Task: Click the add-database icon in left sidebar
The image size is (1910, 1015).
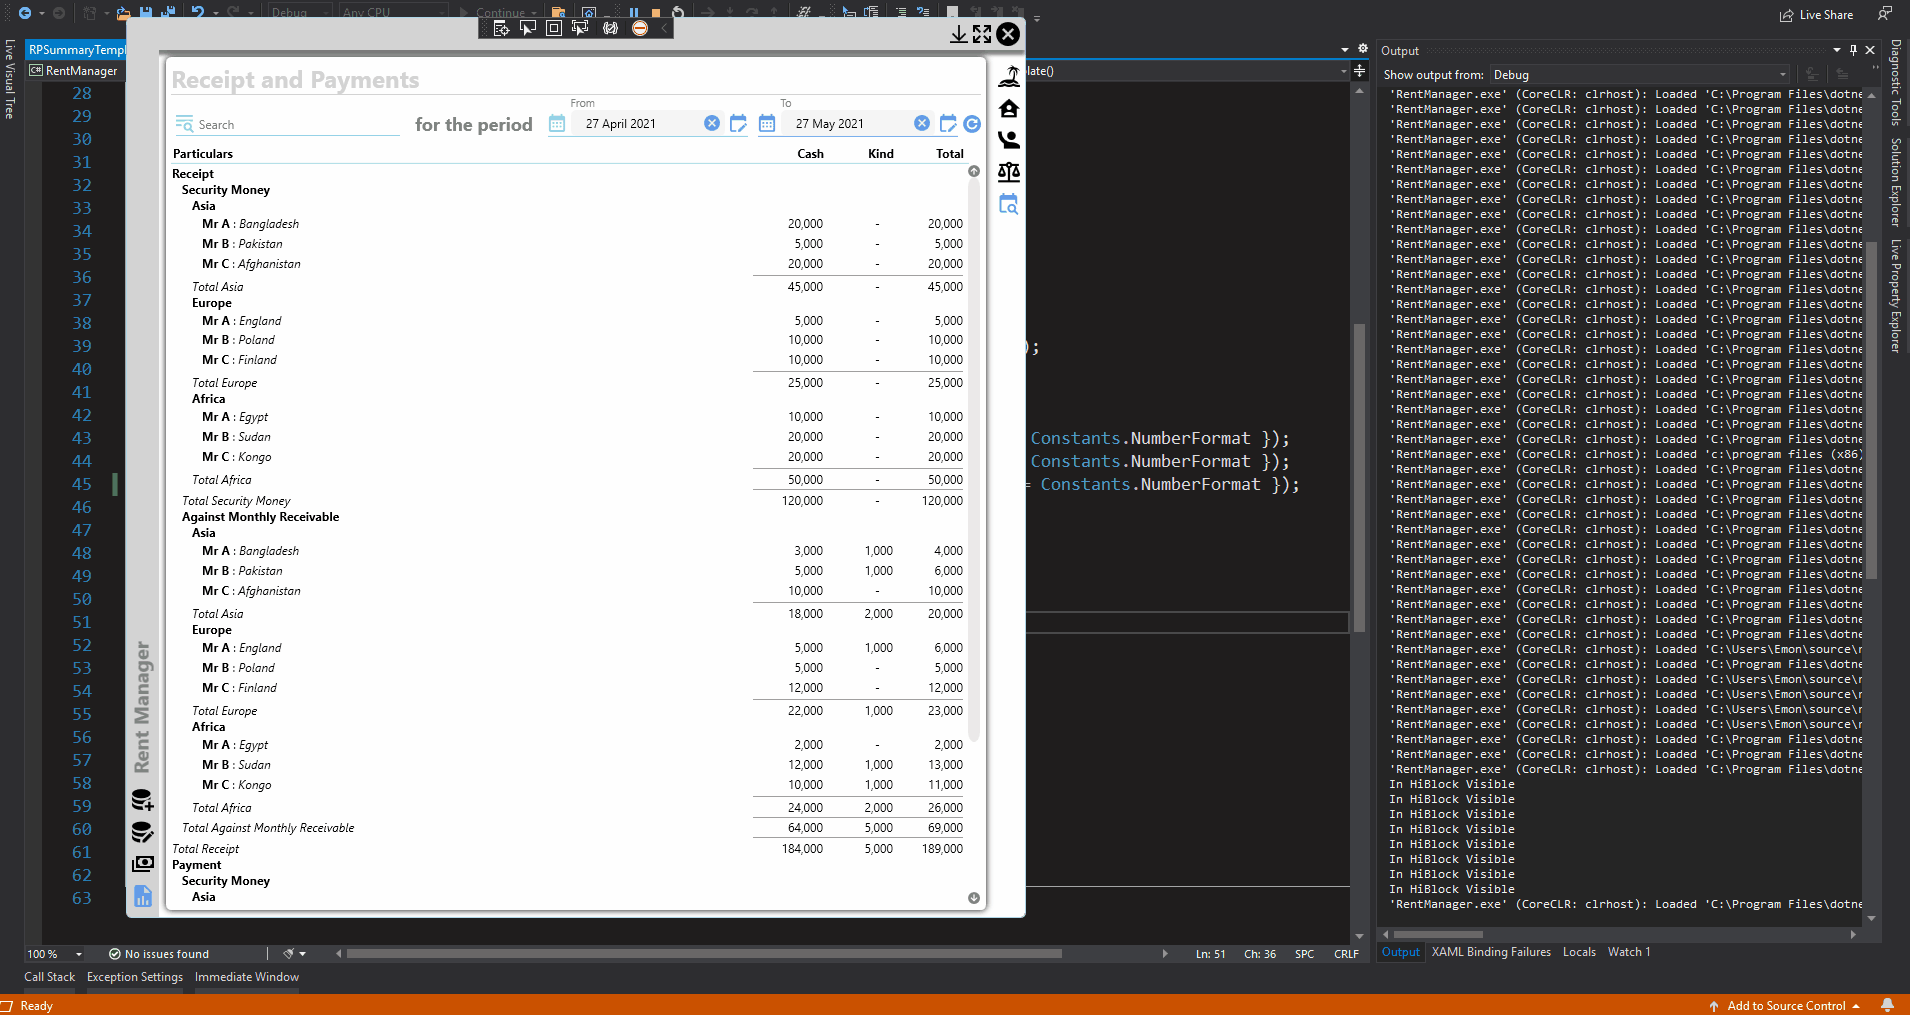Action: click(x=143, y=800)
